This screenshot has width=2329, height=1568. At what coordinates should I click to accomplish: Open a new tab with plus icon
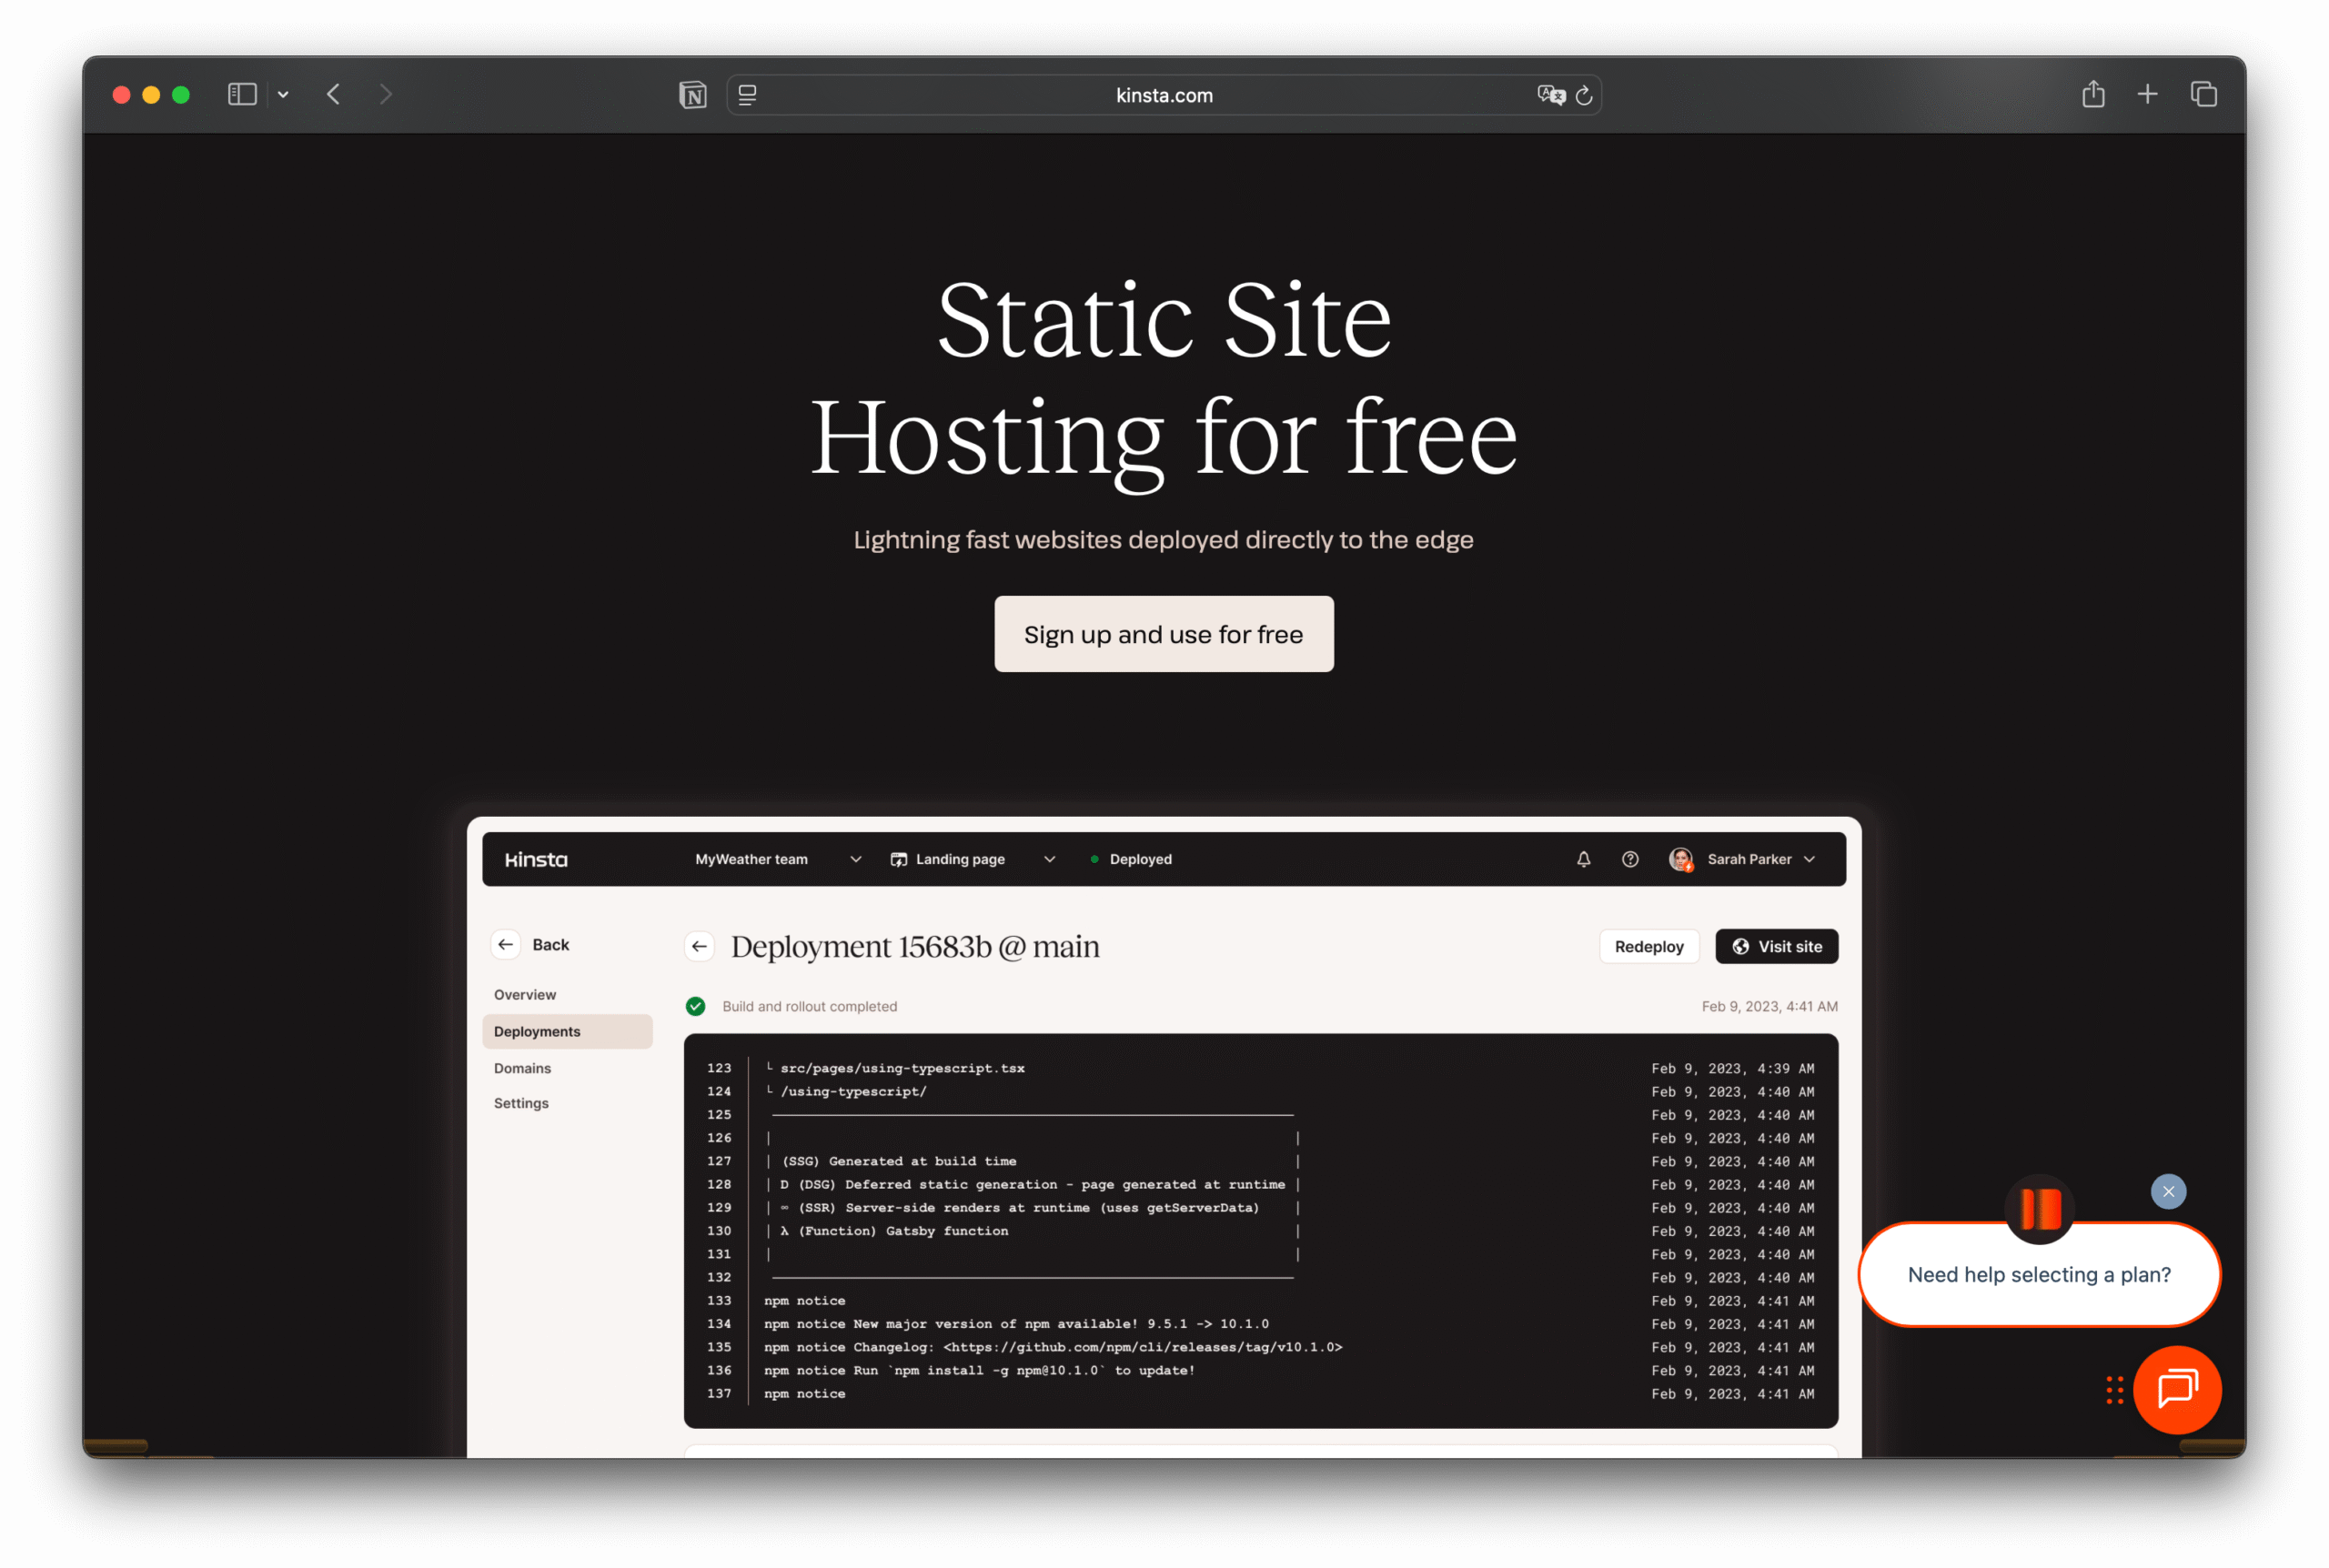tap(2147, 94)
